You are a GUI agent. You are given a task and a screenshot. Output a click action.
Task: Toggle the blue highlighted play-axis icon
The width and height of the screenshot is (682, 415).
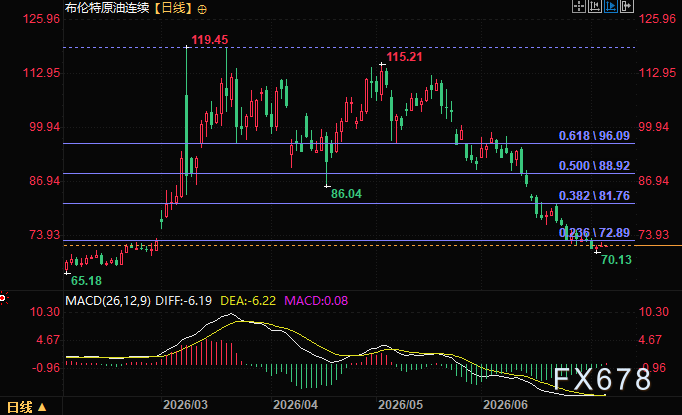tap(611, 7)
